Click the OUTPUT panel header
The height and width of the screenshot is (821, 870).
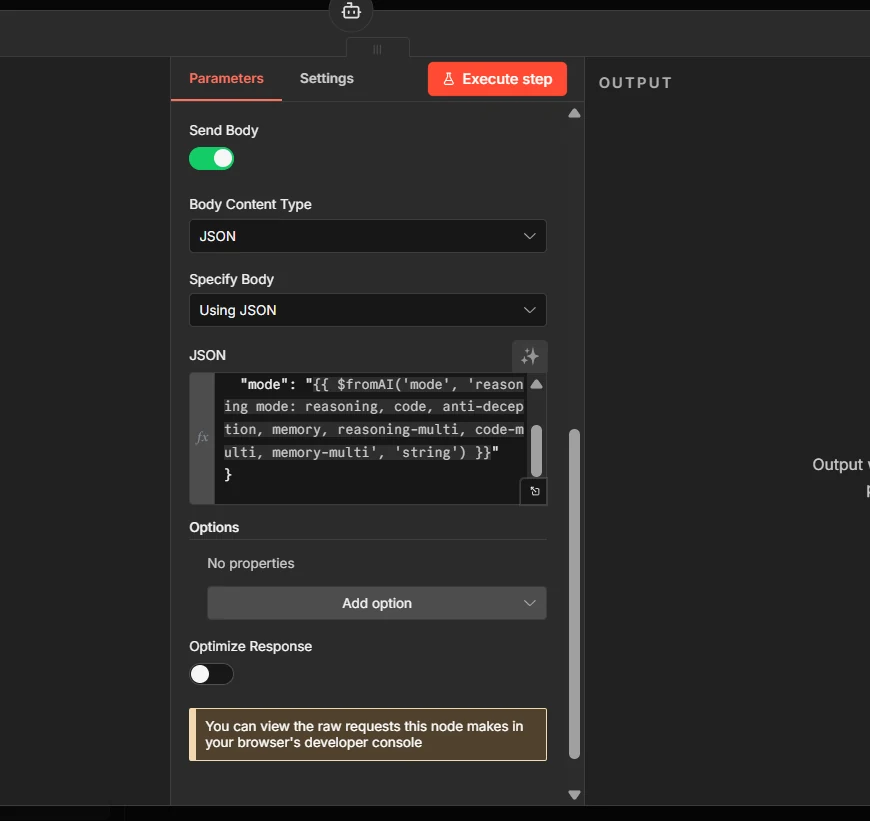point(635,83)
